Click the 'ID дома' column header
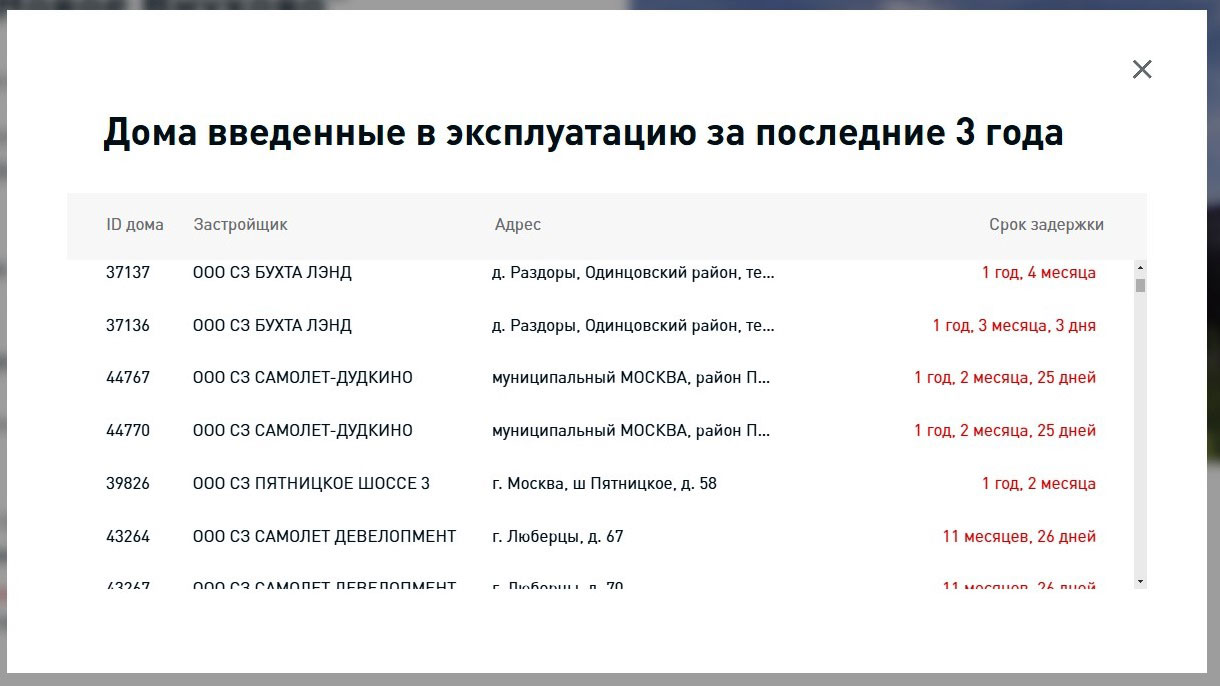This screenshot has height=686, width=1220. point(134,225)
